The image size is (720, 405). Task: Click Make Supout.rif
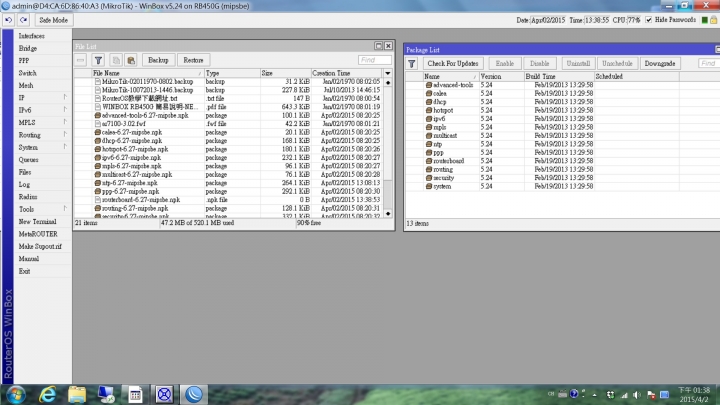point(40,246)
